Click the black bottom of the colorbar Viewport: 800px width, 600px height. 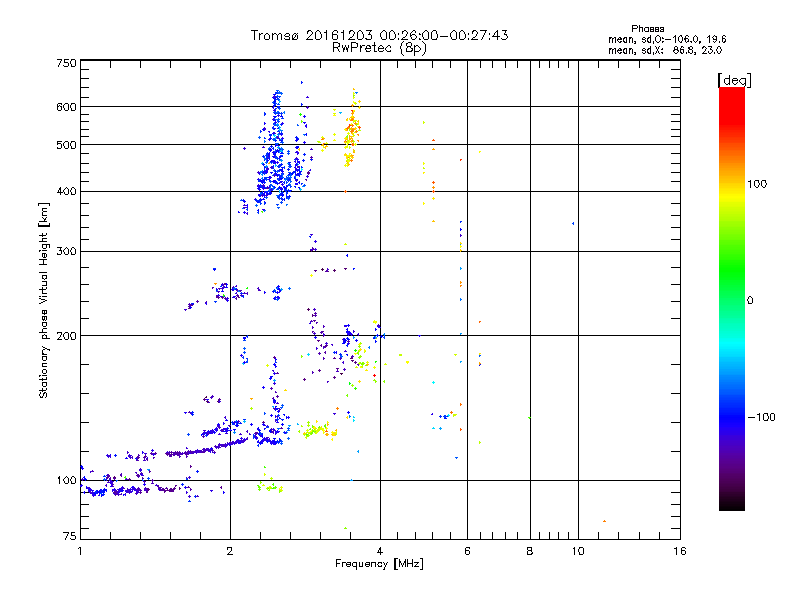click(732, 503)
